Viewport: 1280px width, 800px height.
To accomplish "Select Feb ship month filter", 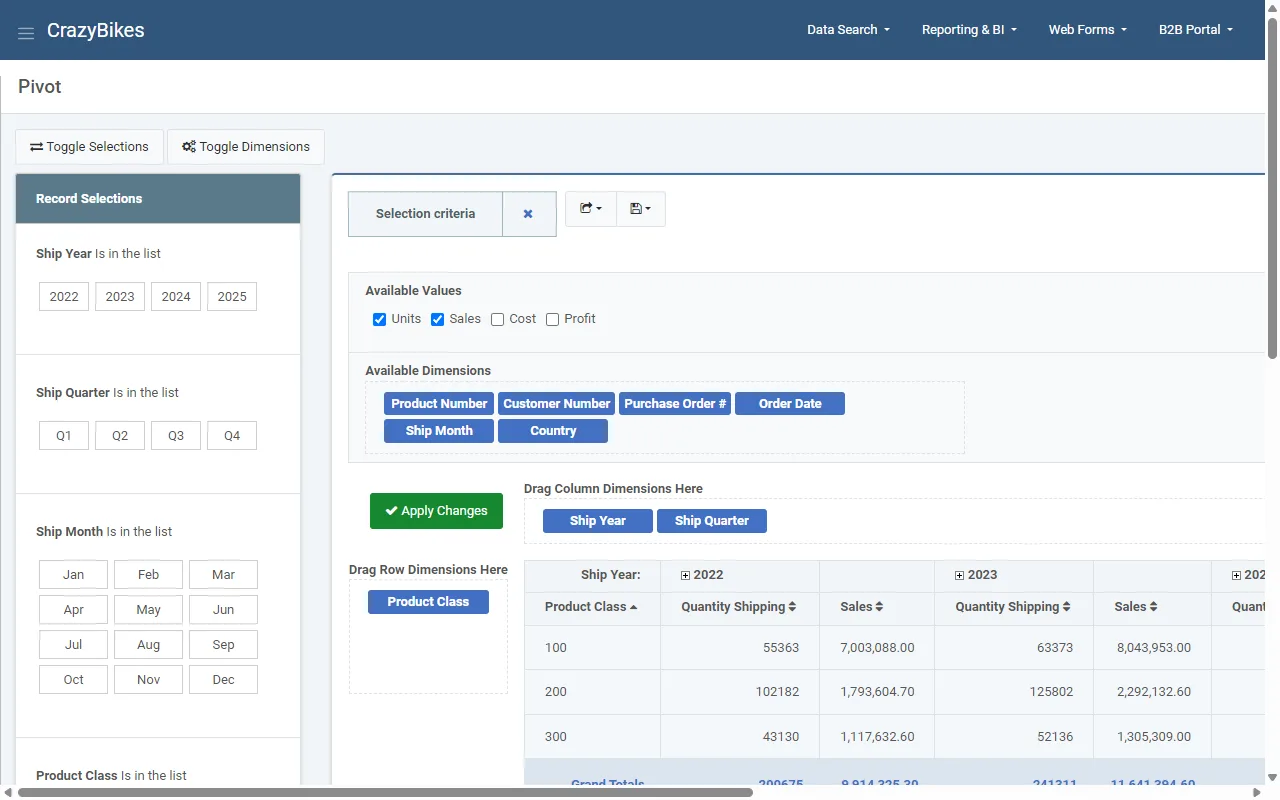I will tap(148, 575).
